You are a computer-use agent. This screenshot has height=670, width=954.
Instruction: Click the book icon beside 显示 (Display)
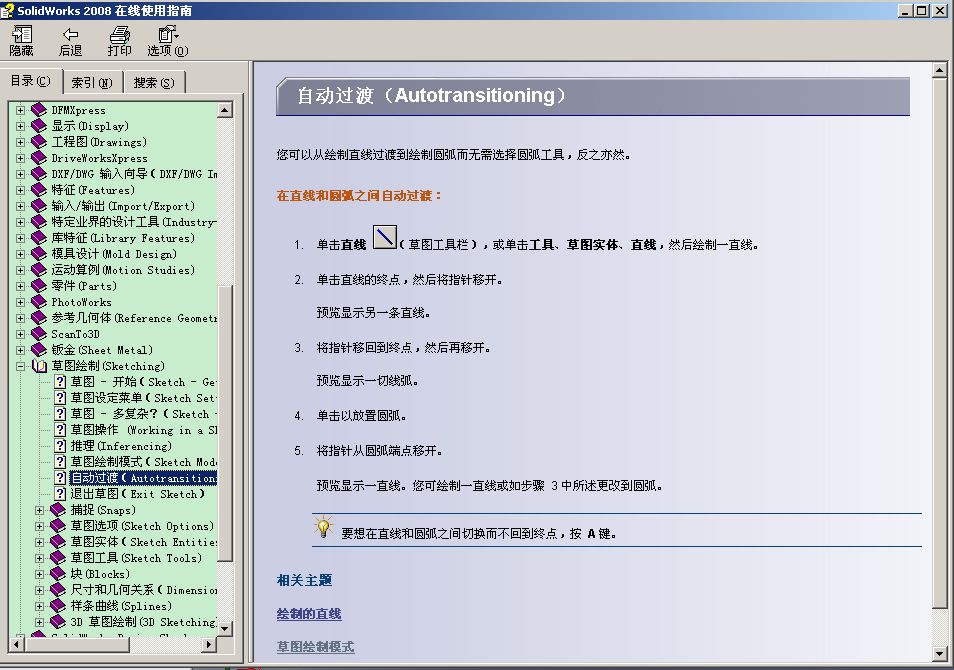pos(39,126)
